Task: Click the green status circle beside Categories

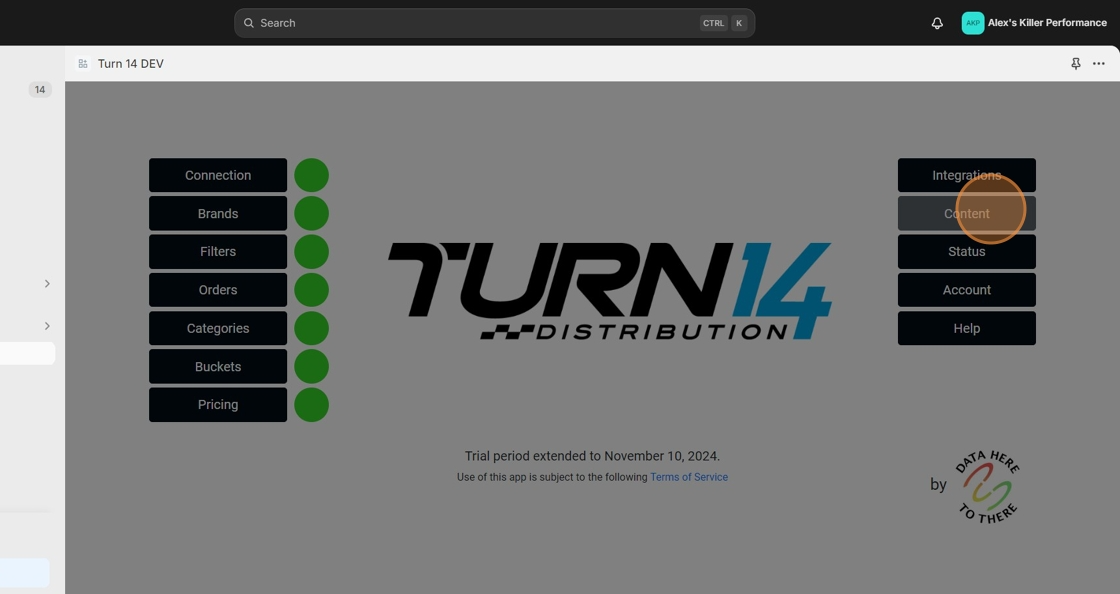Action: [x=311, y=328]
